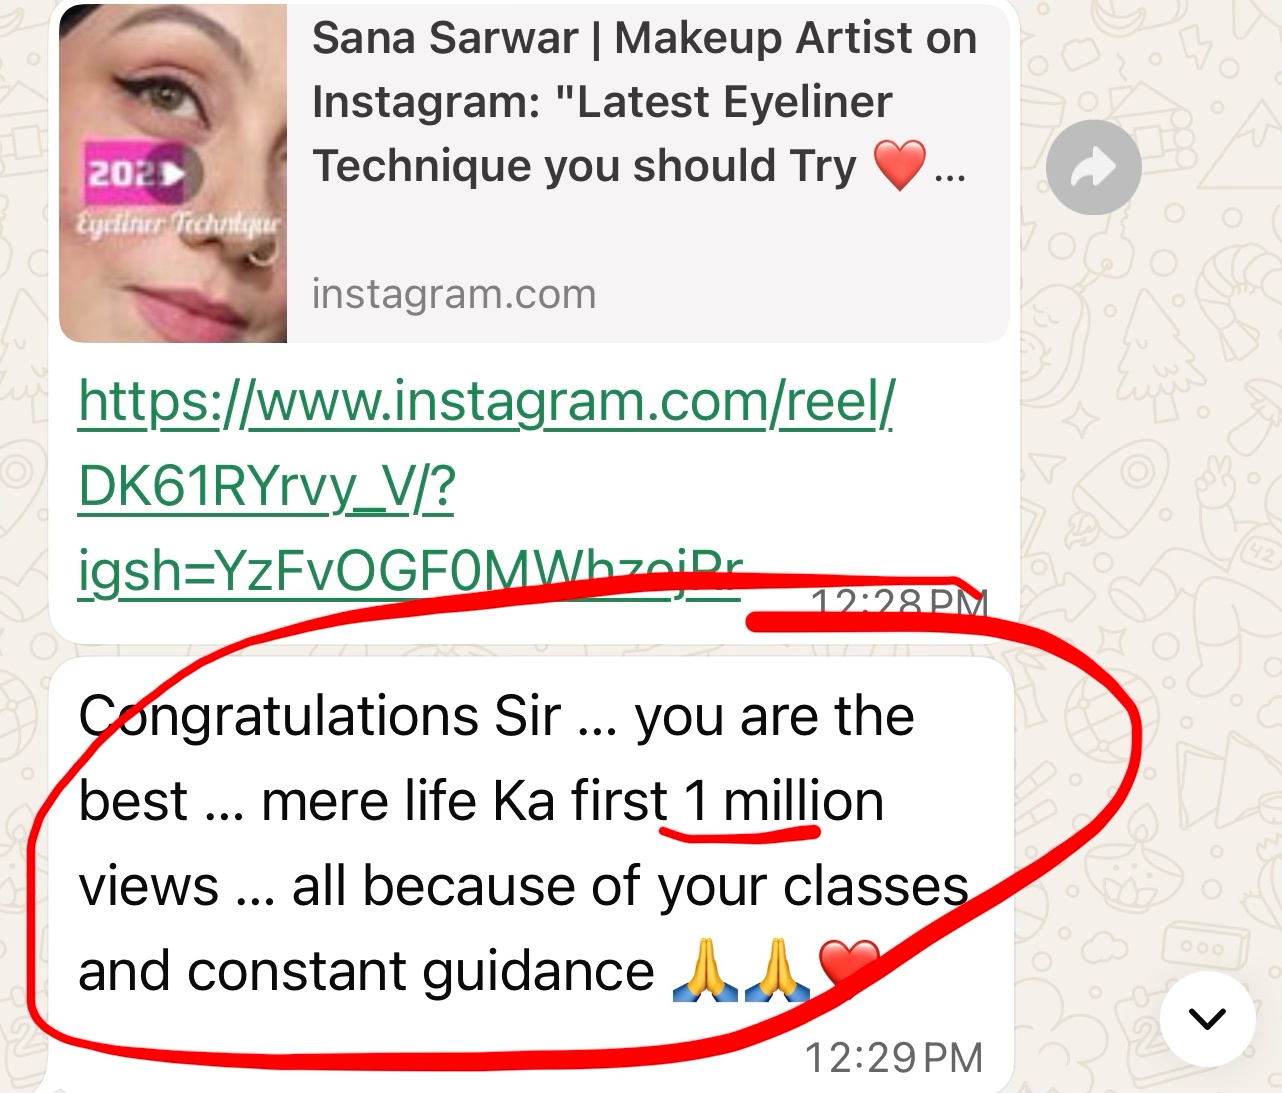
Task: Tap the heart emoji in the preview title
Action: [899, 166]
